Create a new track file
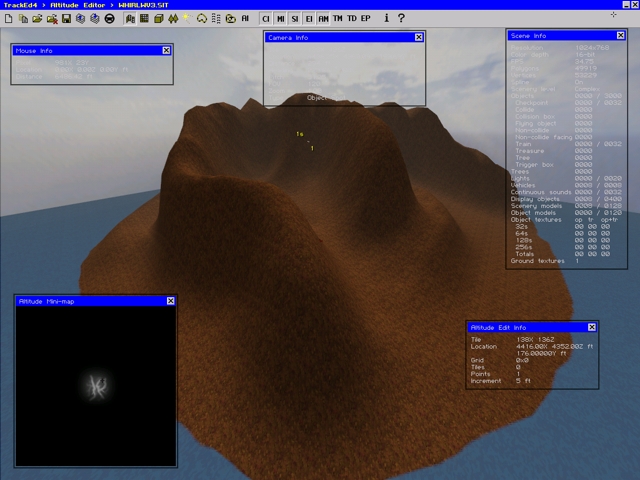 tap(9, 19)
